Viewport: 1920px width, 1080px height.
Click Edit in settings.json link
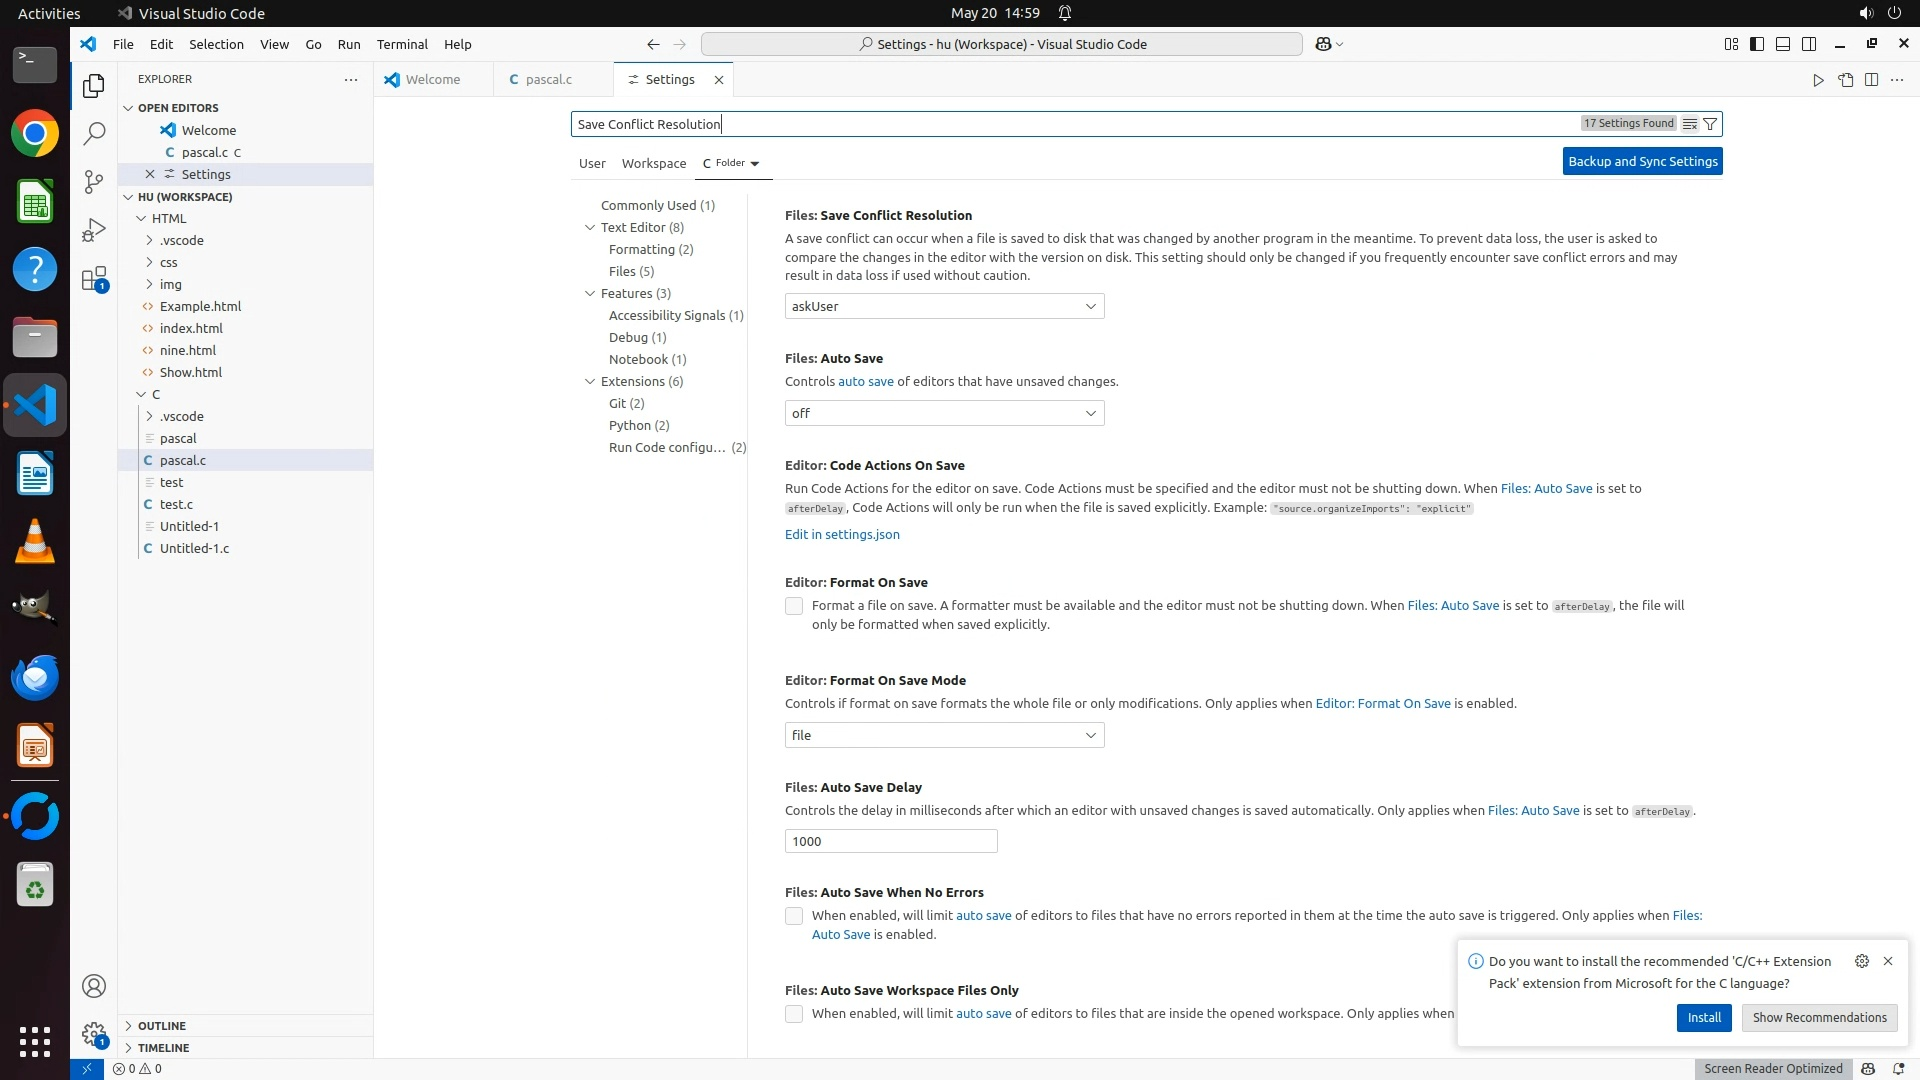pos(842,534)
